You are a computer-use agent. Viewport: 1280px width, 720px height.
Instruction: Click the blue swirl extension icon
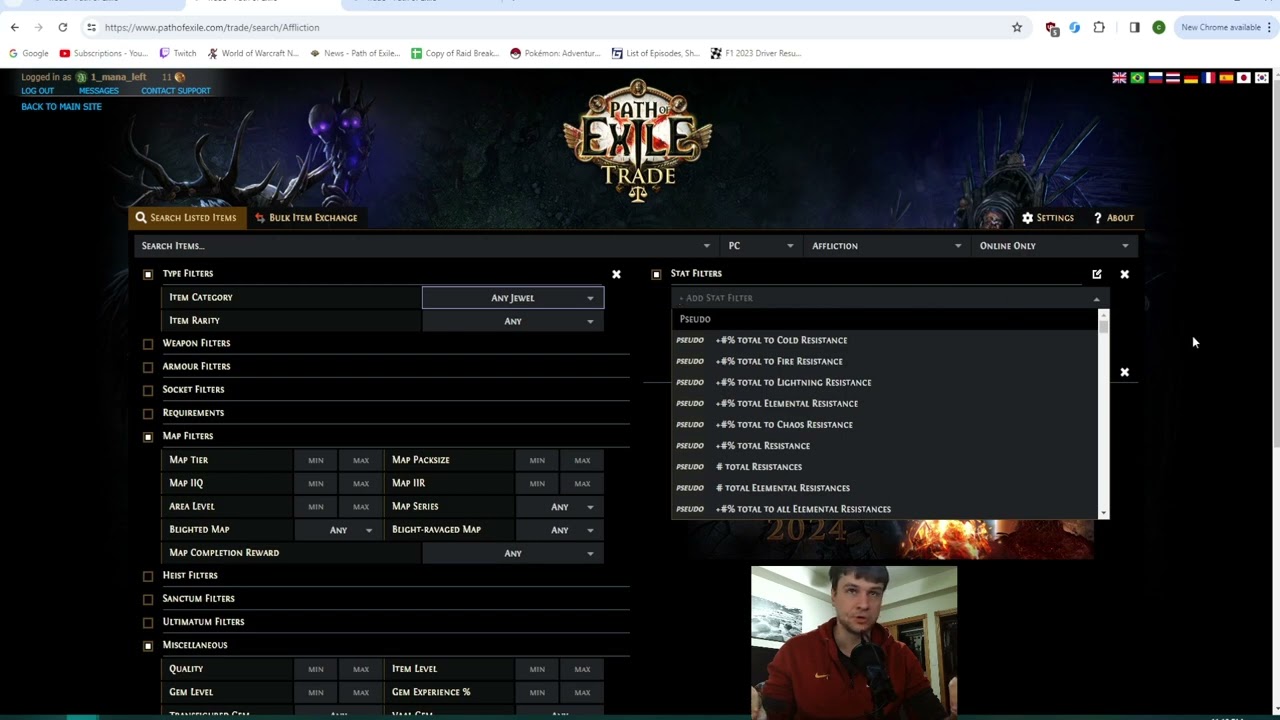pos(1075,27)
